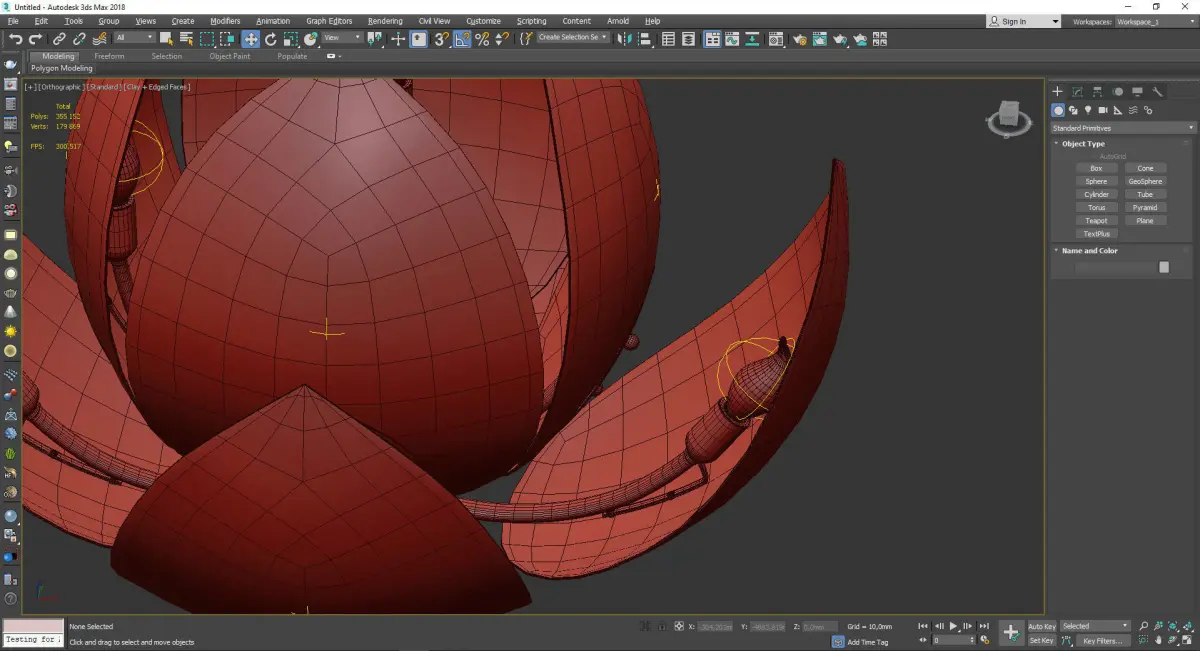Switch to the Freeform ribbon tab
1200x651 pixels.
[x=109, y=56]
